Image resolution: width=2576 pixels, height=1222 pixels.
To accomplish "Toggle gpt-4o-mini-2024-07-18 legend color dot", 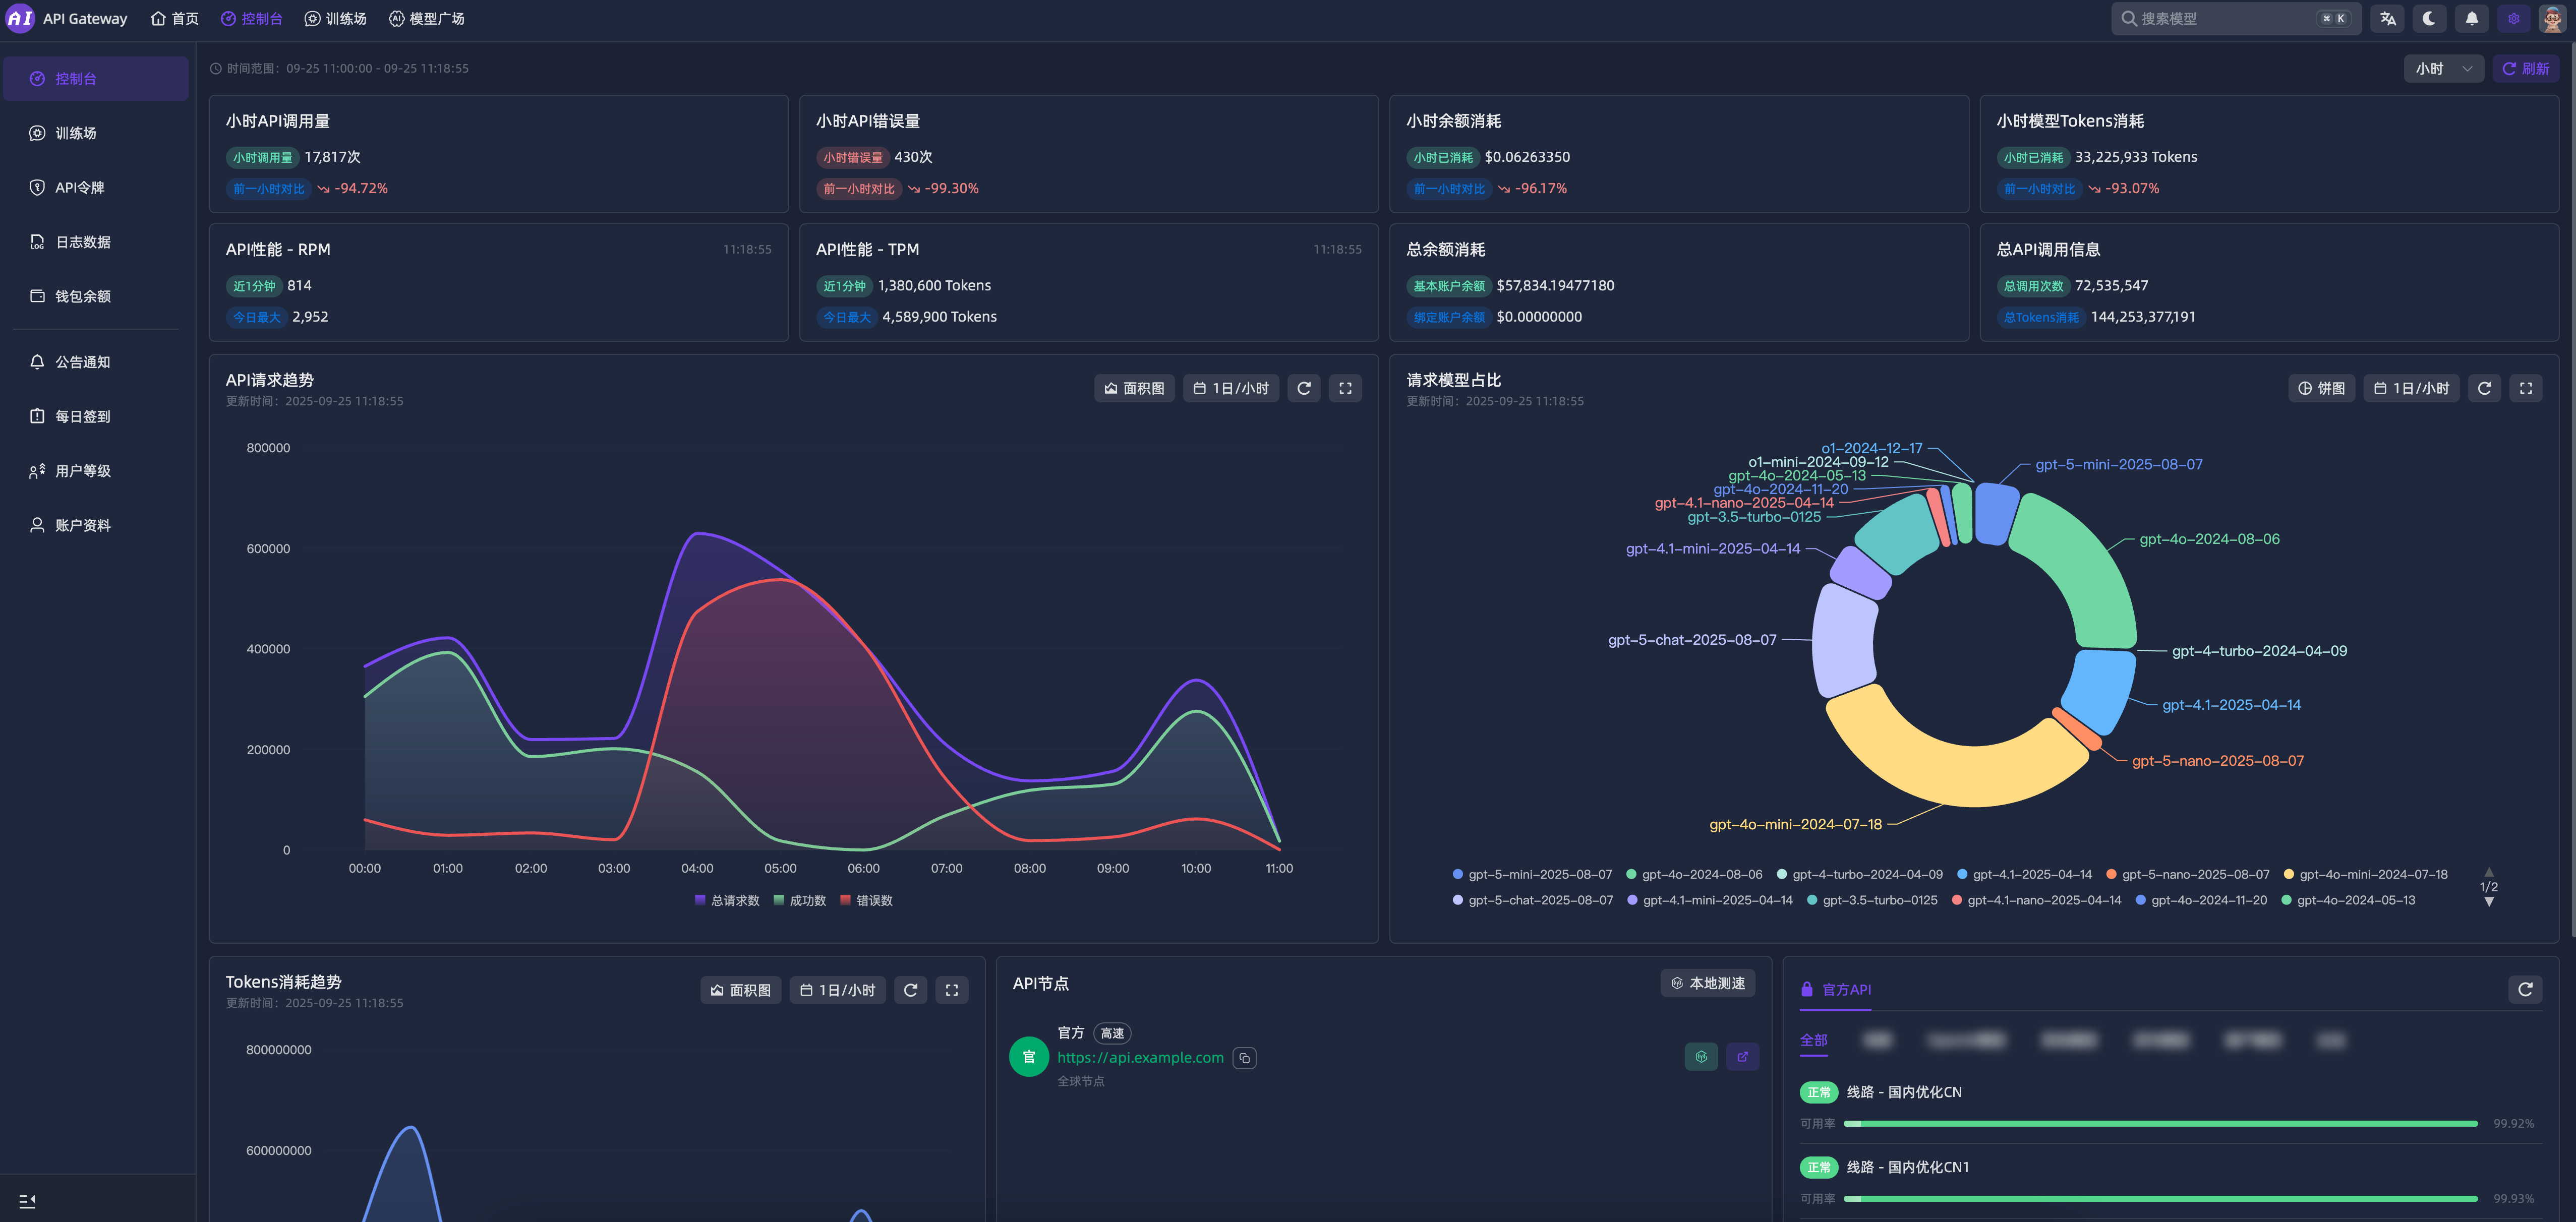I will pyautogui.click(x=2288, y=875).
